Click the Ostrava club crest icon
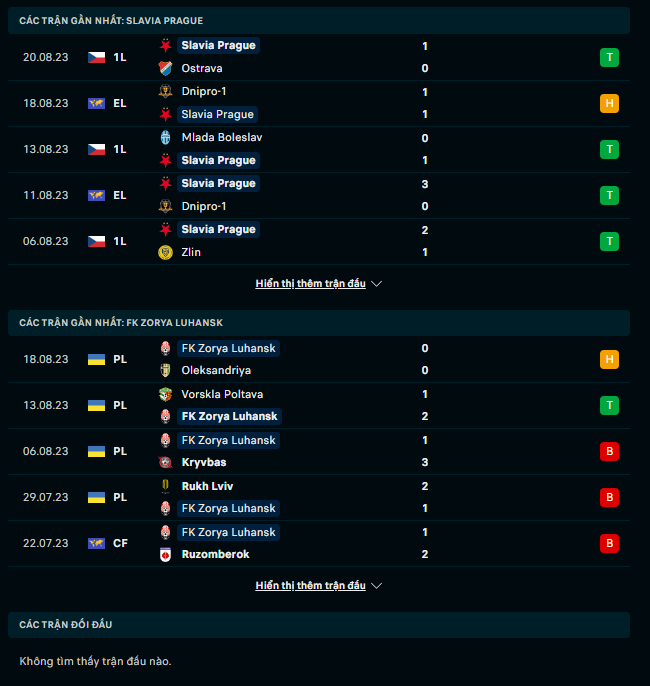 (x=165, y=68)
